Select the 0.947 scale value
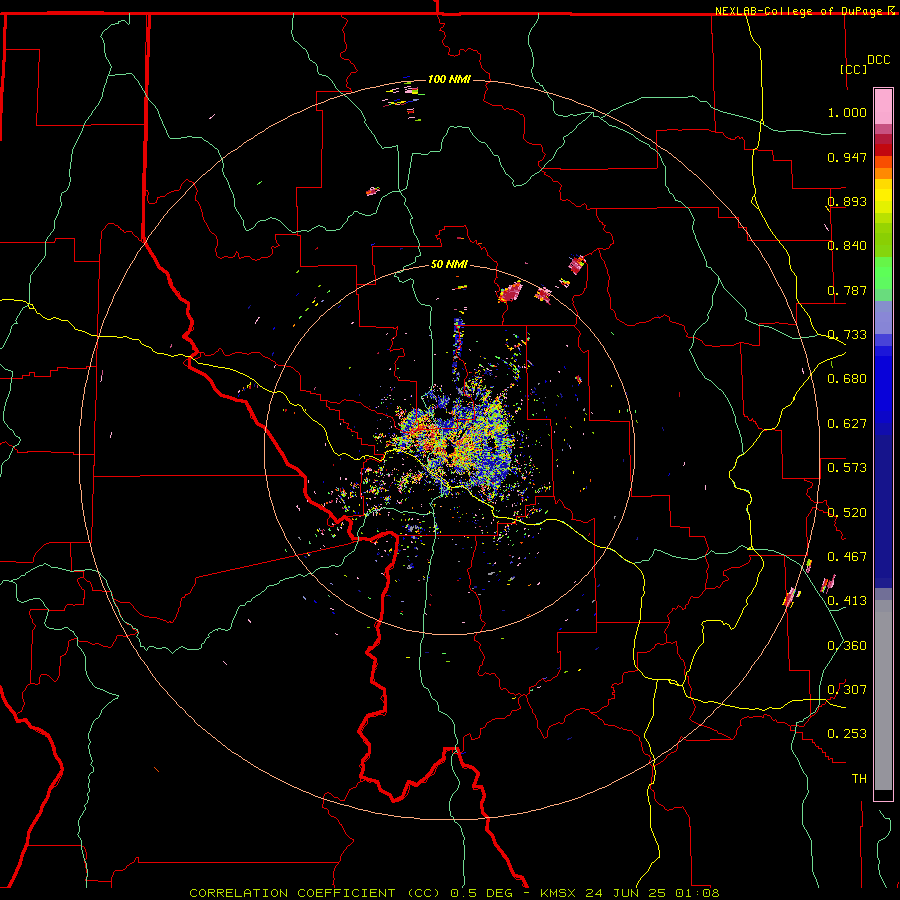Screen dimensions: 900x900 [847, 157]
